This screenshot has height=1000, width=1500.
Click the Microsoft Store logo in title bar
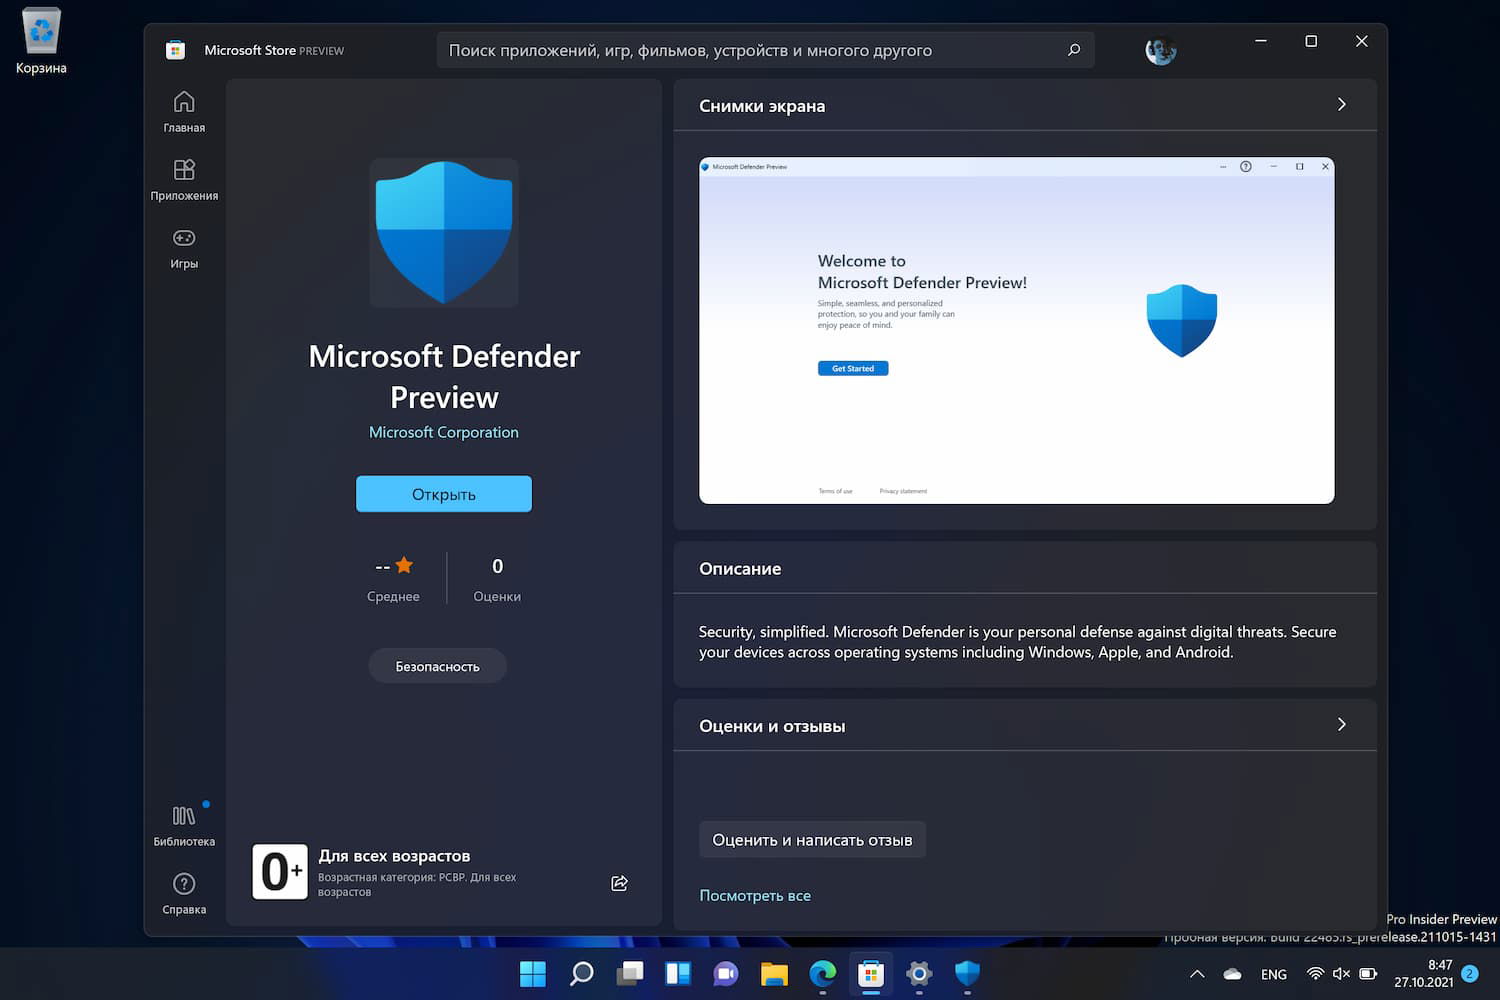[x=176, y=50]
